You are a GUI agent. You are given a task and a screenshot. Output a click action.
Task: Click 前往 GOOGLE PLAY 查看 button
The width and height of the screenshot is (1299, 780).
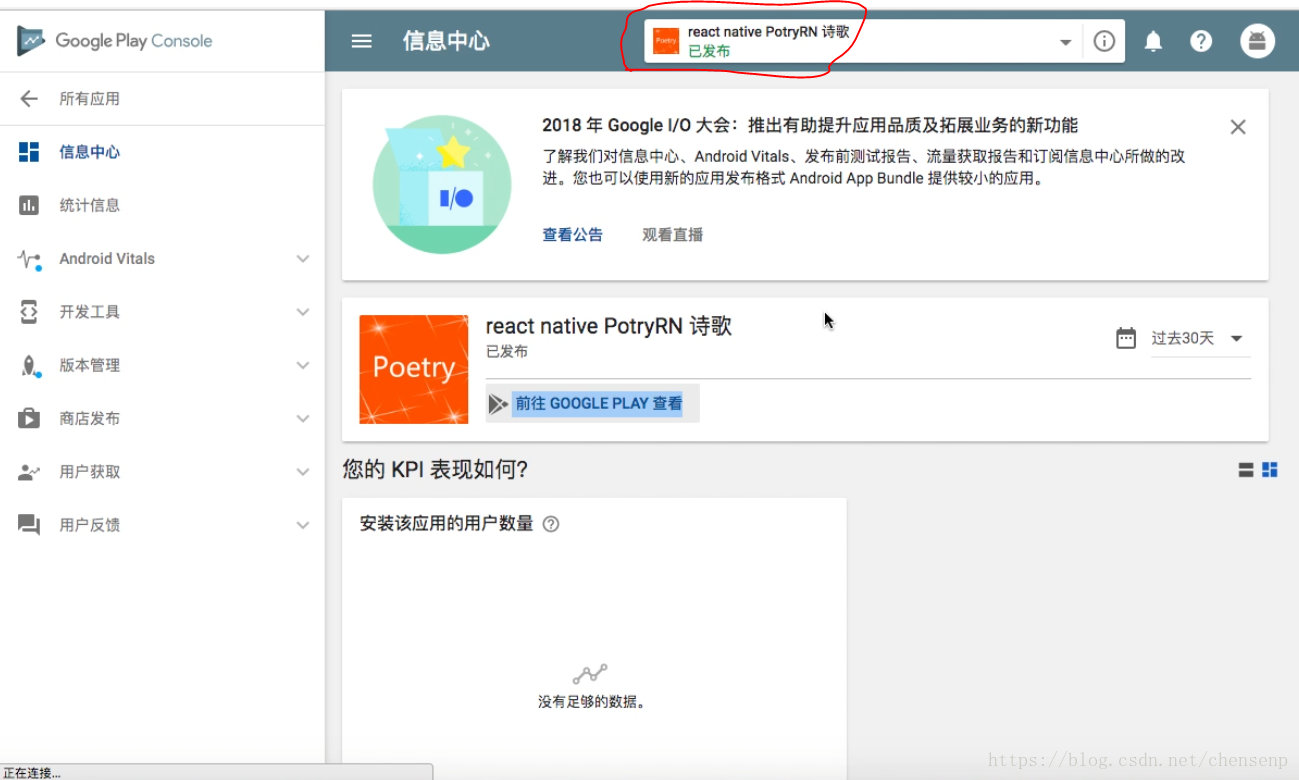click(593, 404)
